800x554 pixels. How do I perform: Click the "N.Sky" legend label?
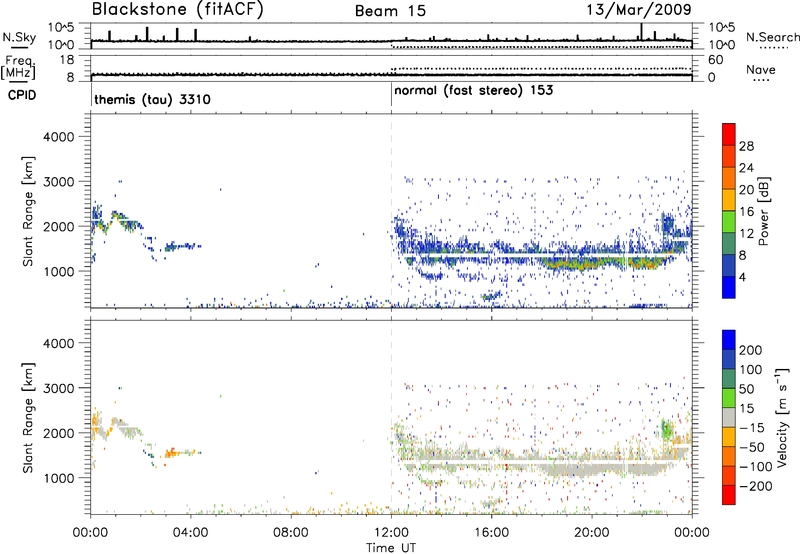[x=19, y=37]
